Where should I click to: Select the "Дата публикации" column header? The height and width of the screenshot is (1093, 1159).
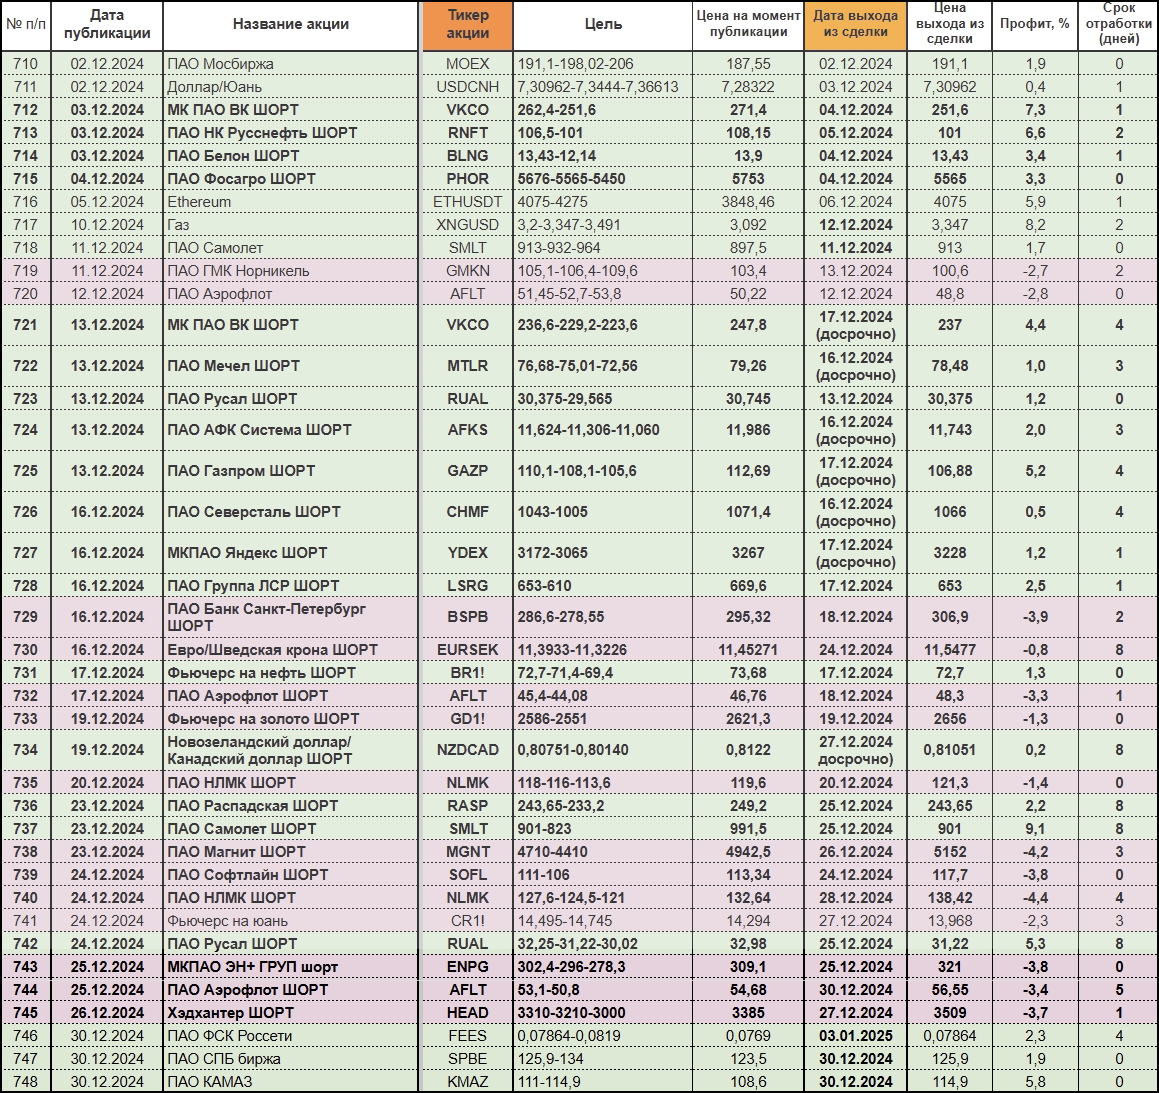click(x=107, y=24)
